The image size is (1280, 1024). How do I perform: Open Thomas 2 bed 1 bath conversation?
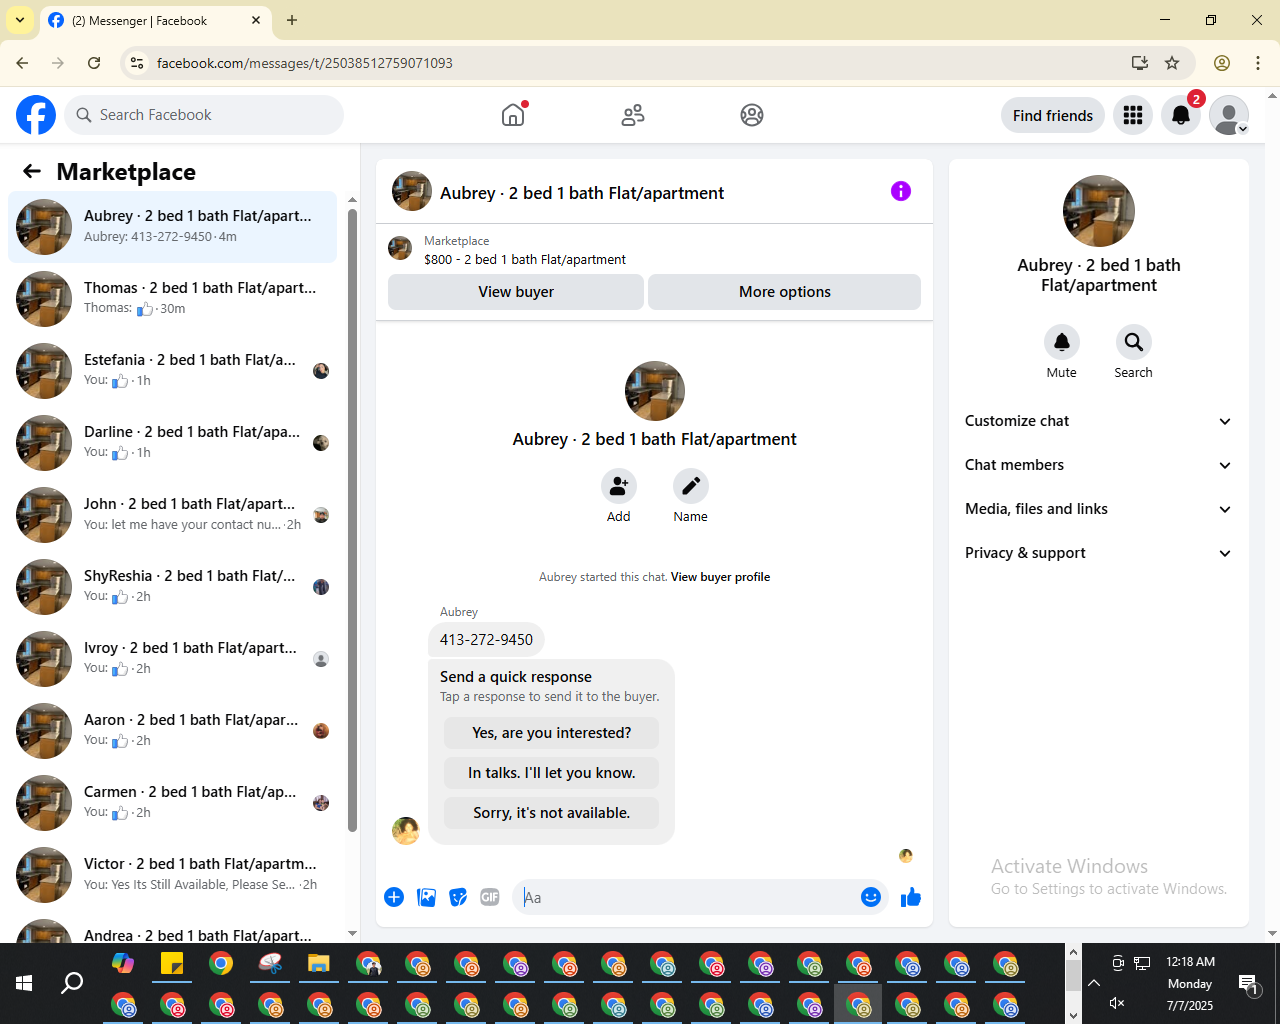173,298
